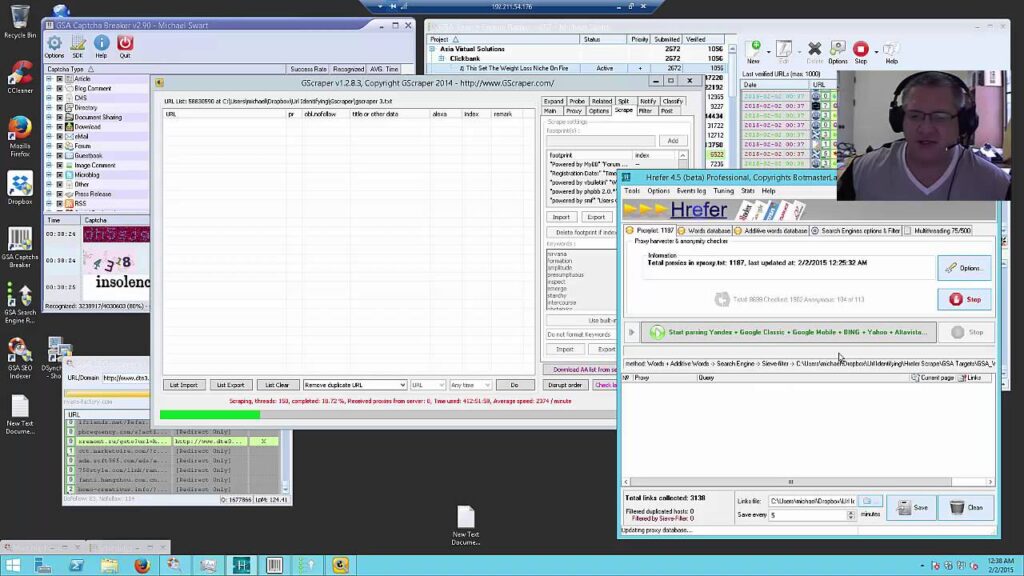The image size is (1024, 576).
Task: Collapse Asia Virtual Solutions project group
Action: [x=432, y=49]
